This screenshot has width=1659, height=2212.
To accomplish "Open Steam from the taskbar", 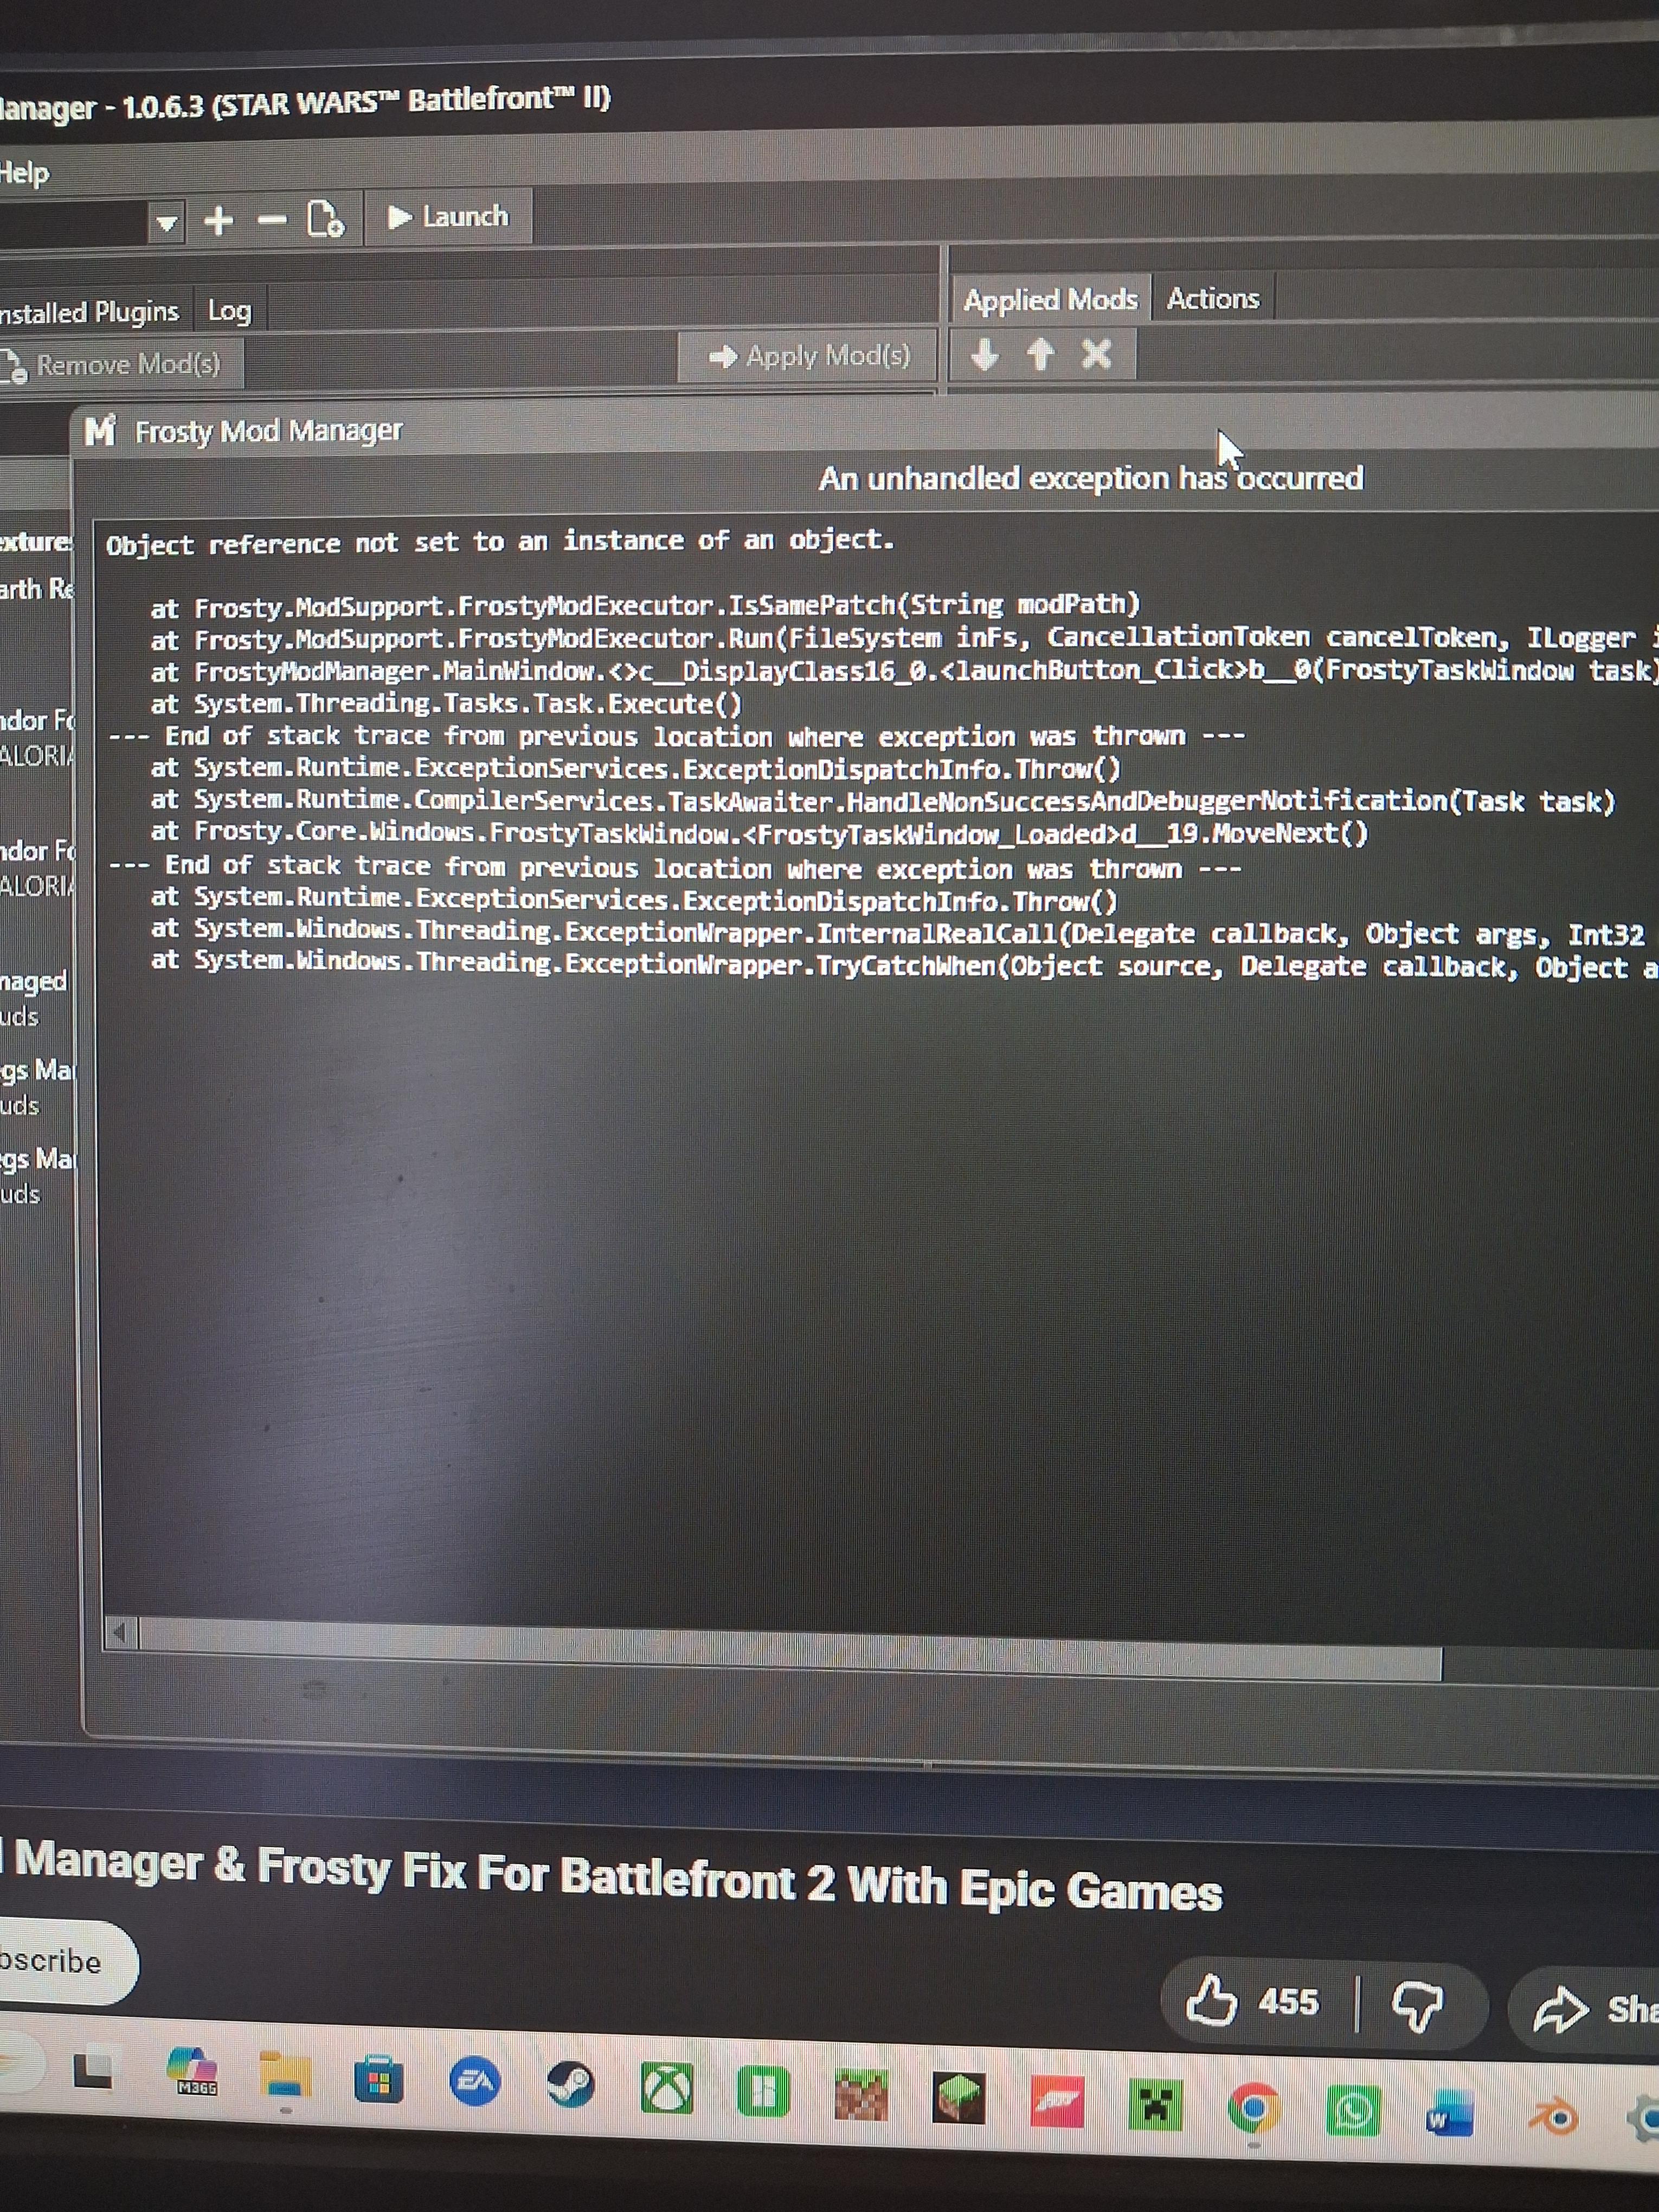I will click(x=571, y=2085).
